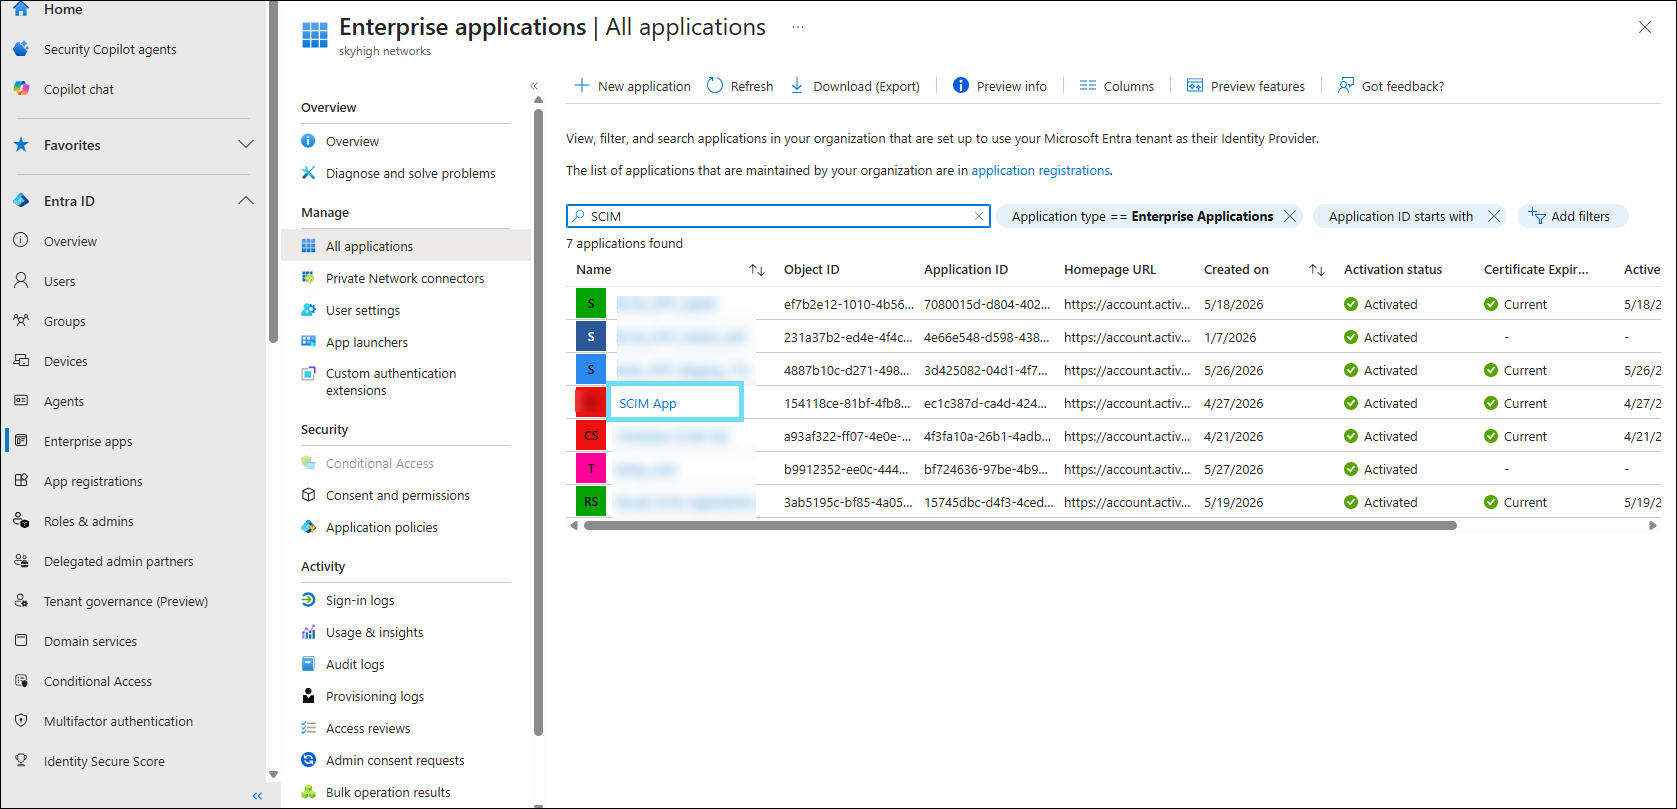This screenshot has height=809, width=1677.
Task: Click the Domain services icon
Action: coord(21,641)
